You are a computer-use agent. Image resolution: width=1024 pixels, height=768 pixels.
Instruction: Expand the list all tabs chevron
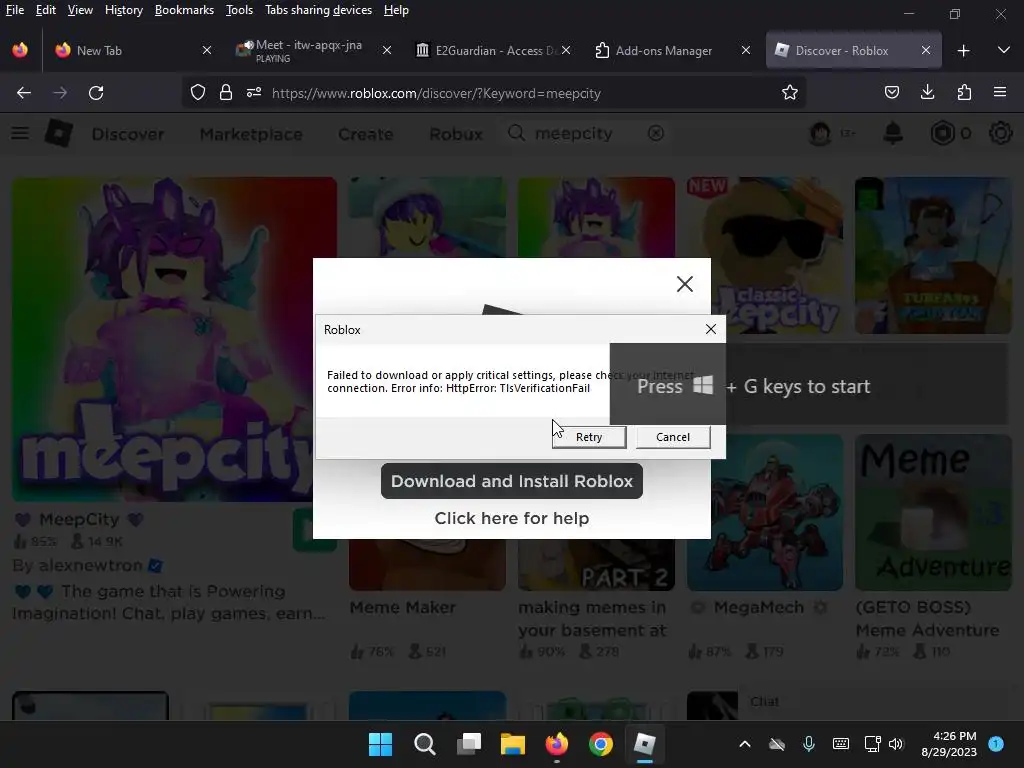coord(1003,50)
